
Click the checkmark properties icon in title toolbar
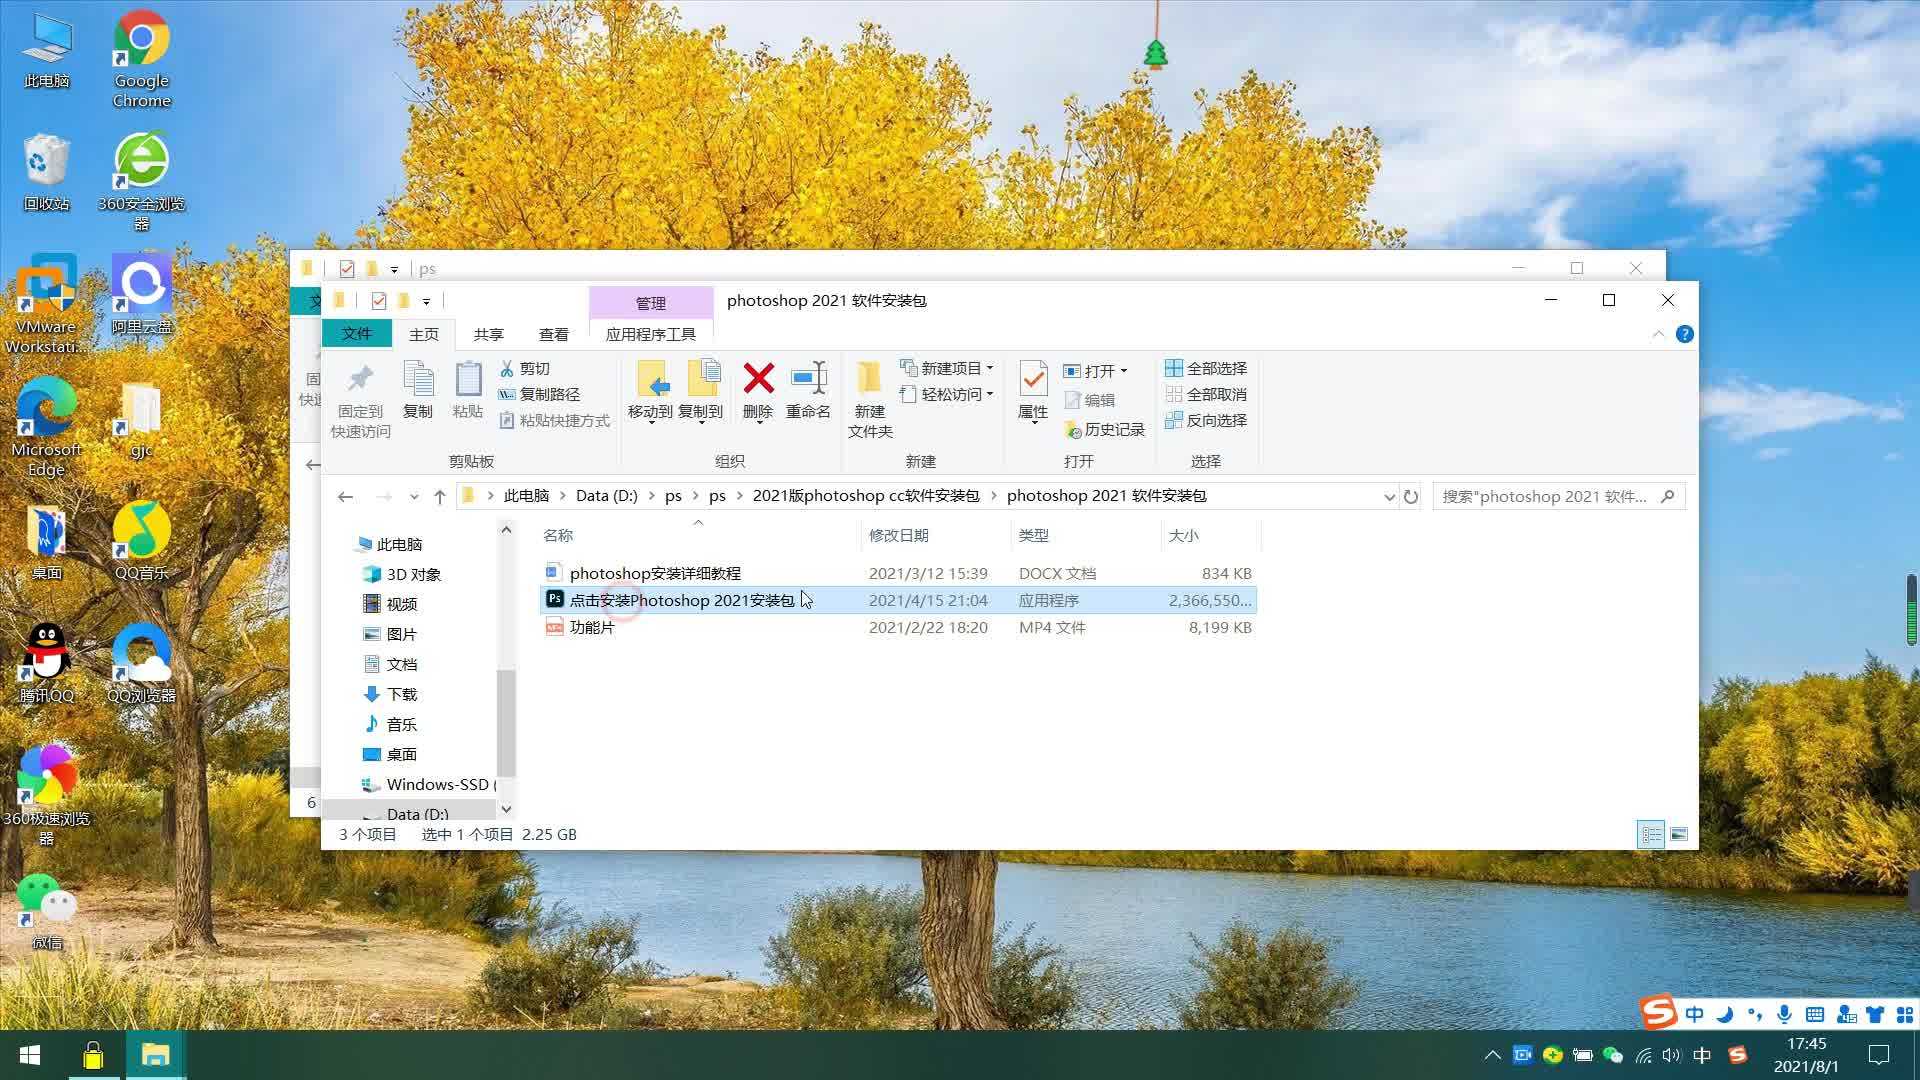point(378,300)
